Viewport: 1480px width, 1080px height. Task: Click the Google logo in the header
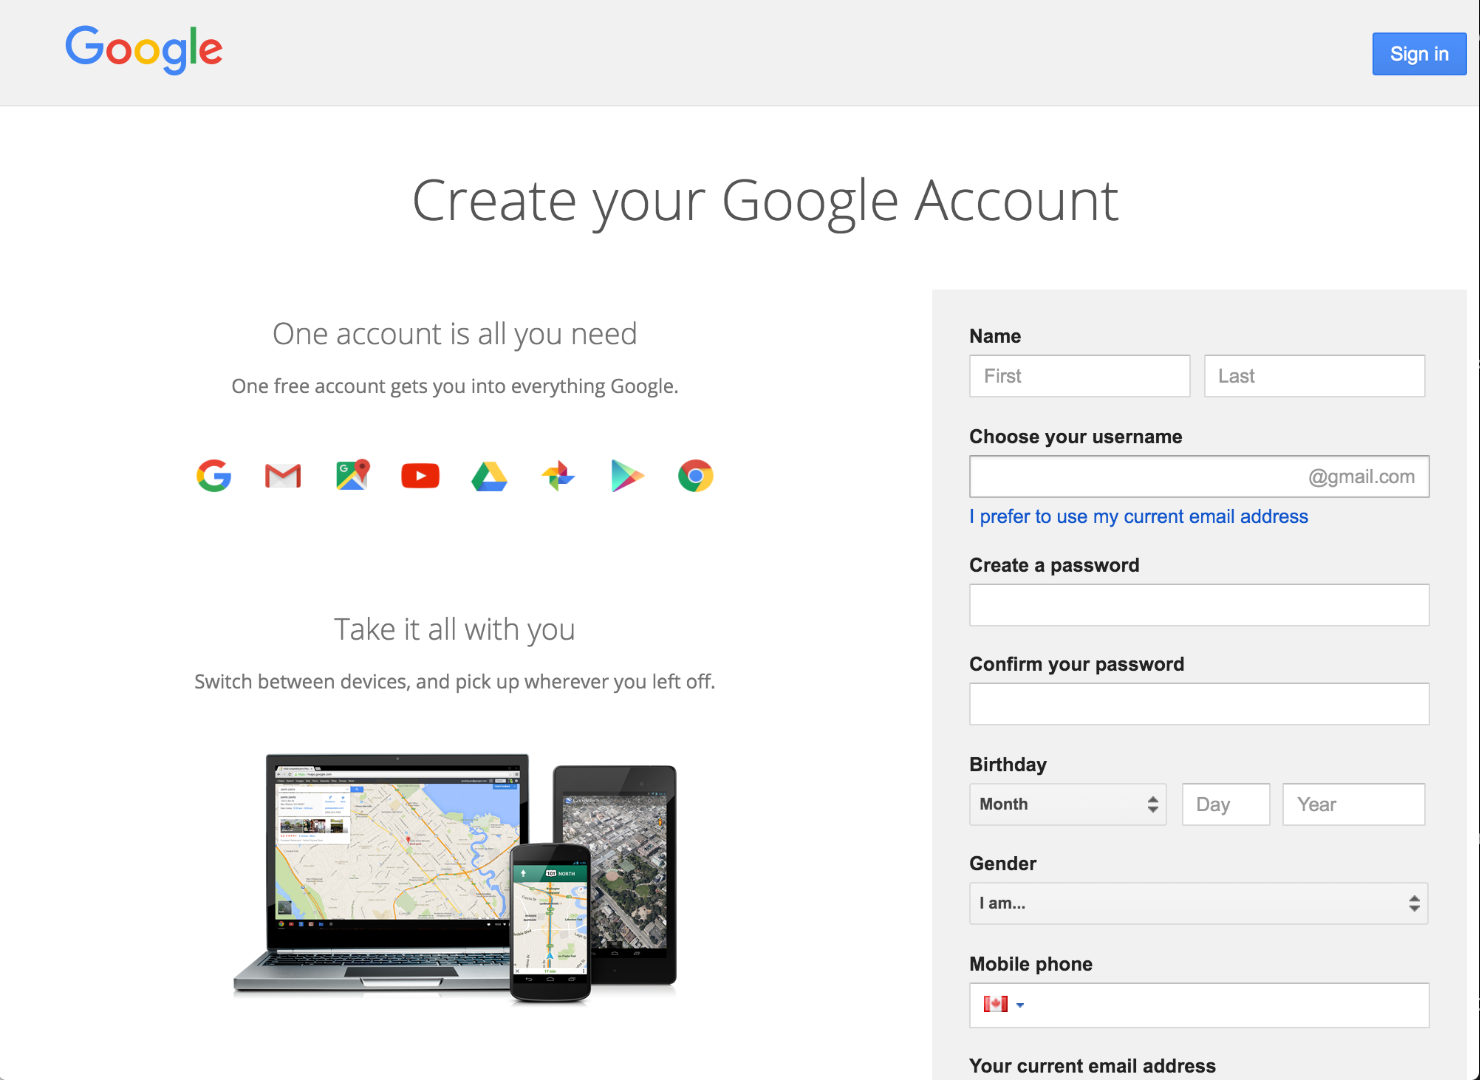coord(143,50)
